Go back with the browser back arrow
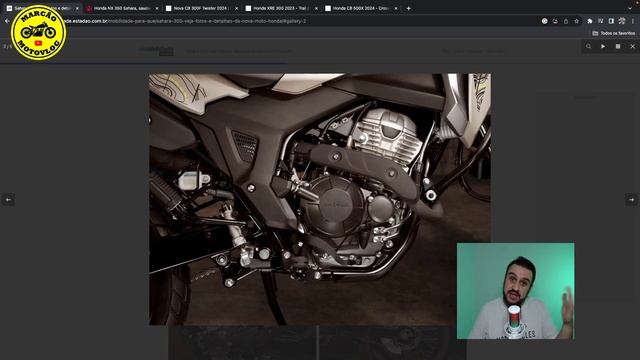The image size is (640, 360). [7, 21]
